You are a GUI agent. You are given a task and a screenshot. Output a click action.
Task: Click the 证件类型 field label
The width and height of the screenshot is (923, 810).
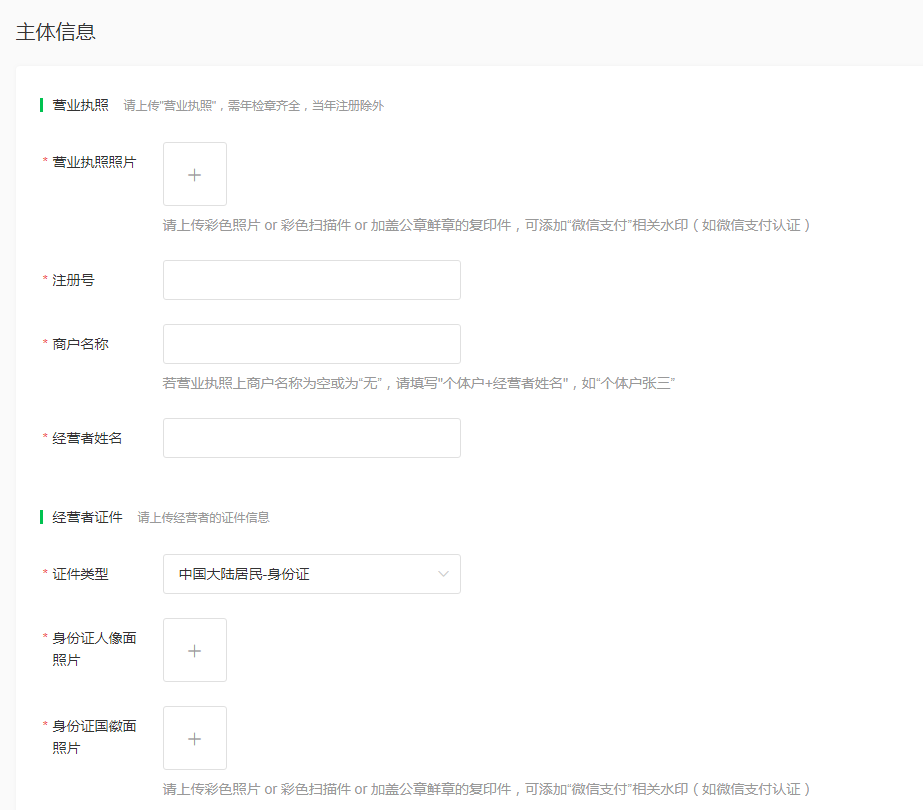pyautogui.click(x=80, y=574)
